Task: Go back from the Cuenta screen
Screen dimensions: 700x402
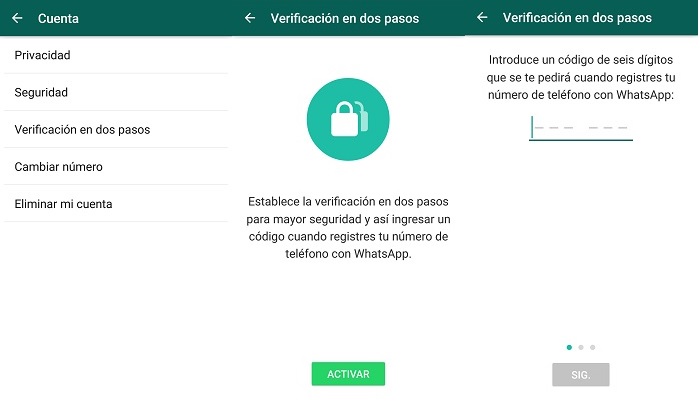Action: (x=17, y=18)
